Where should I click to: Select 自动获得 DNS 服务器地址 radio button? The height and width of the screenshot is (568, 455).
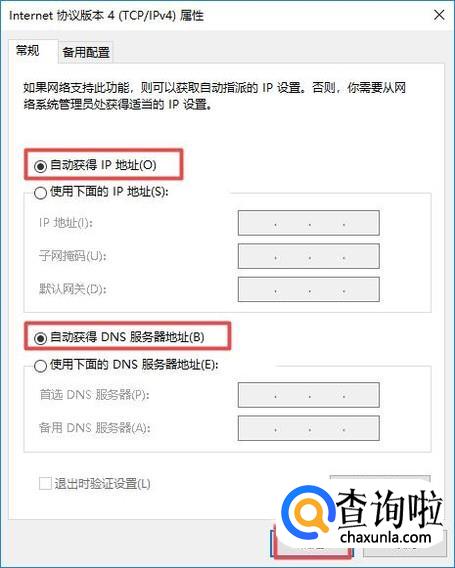coord(40,338)
